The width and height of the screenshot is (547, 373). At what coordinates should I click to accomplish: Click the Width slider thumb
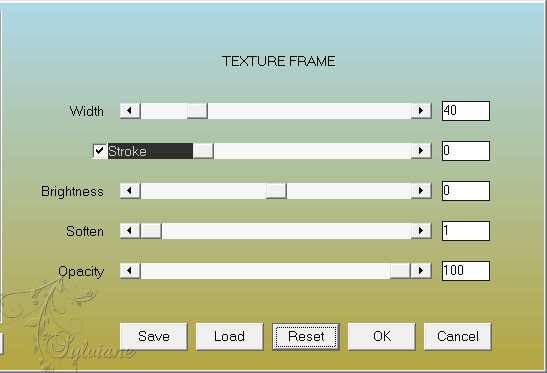pyautogui.click(x=197, y=111)
